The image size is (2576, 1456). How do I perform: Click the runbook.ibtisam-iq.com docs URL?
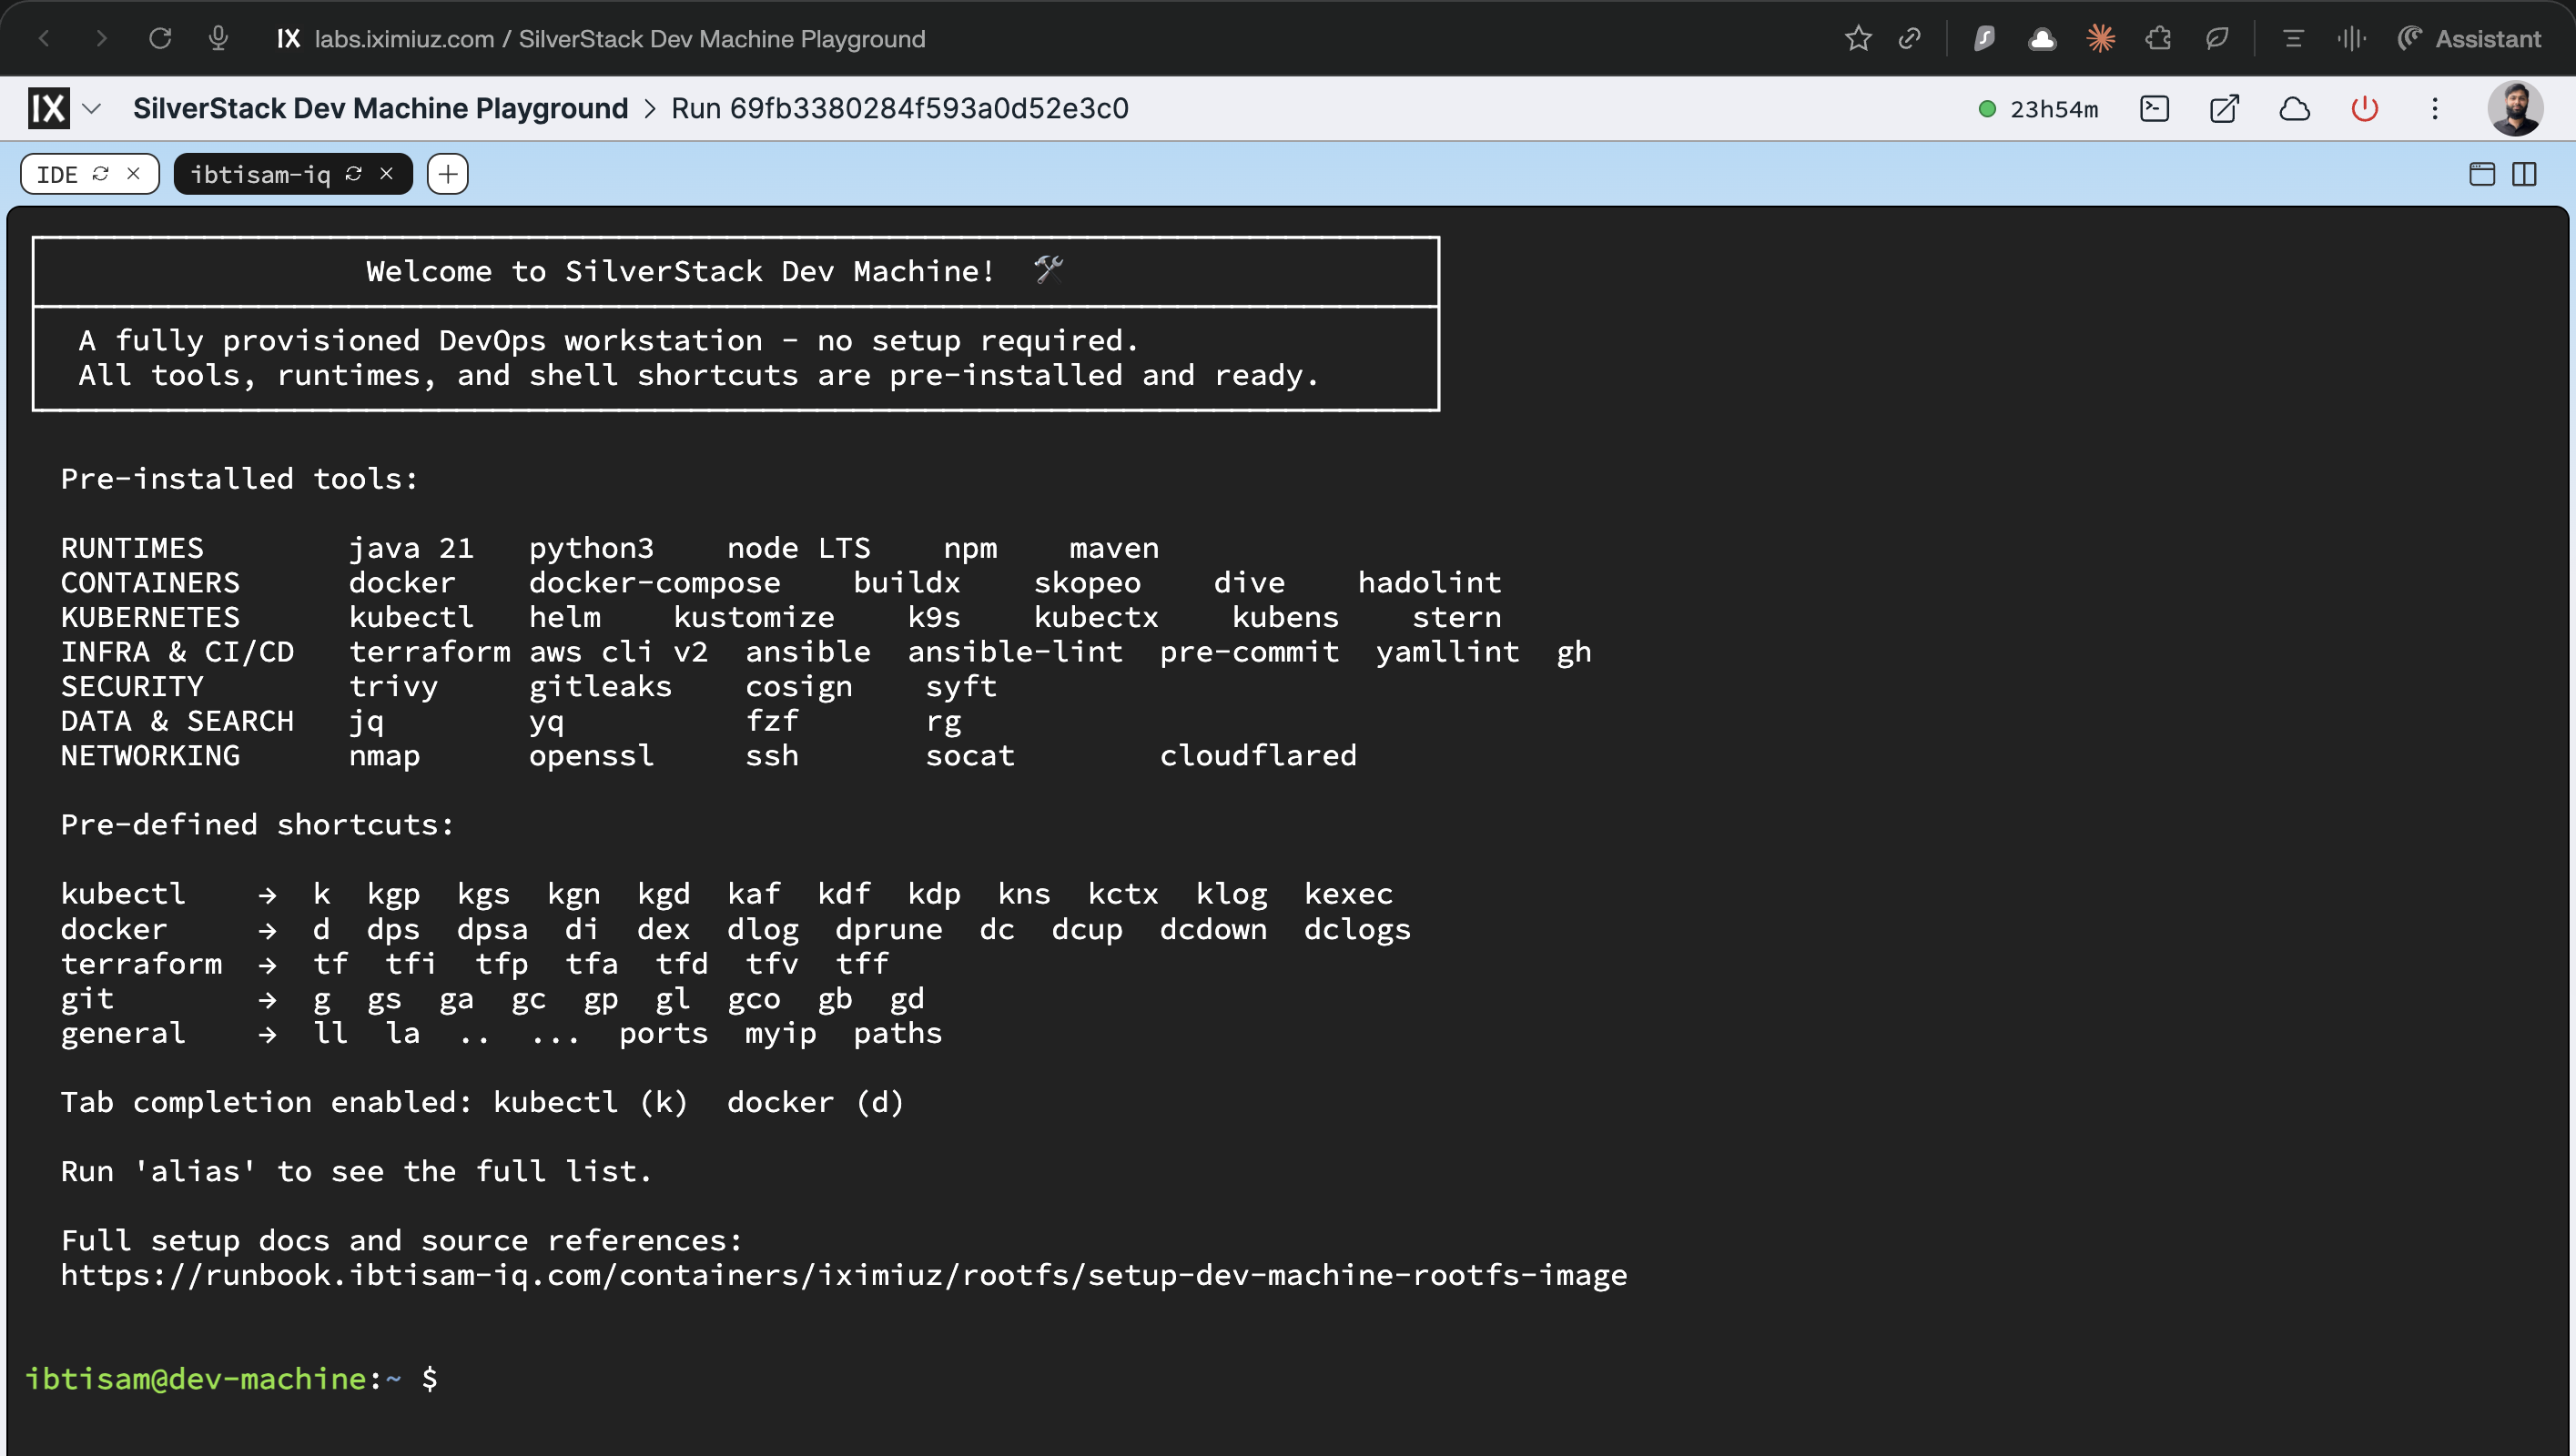pyautogui.click(x=843, y=1275)
